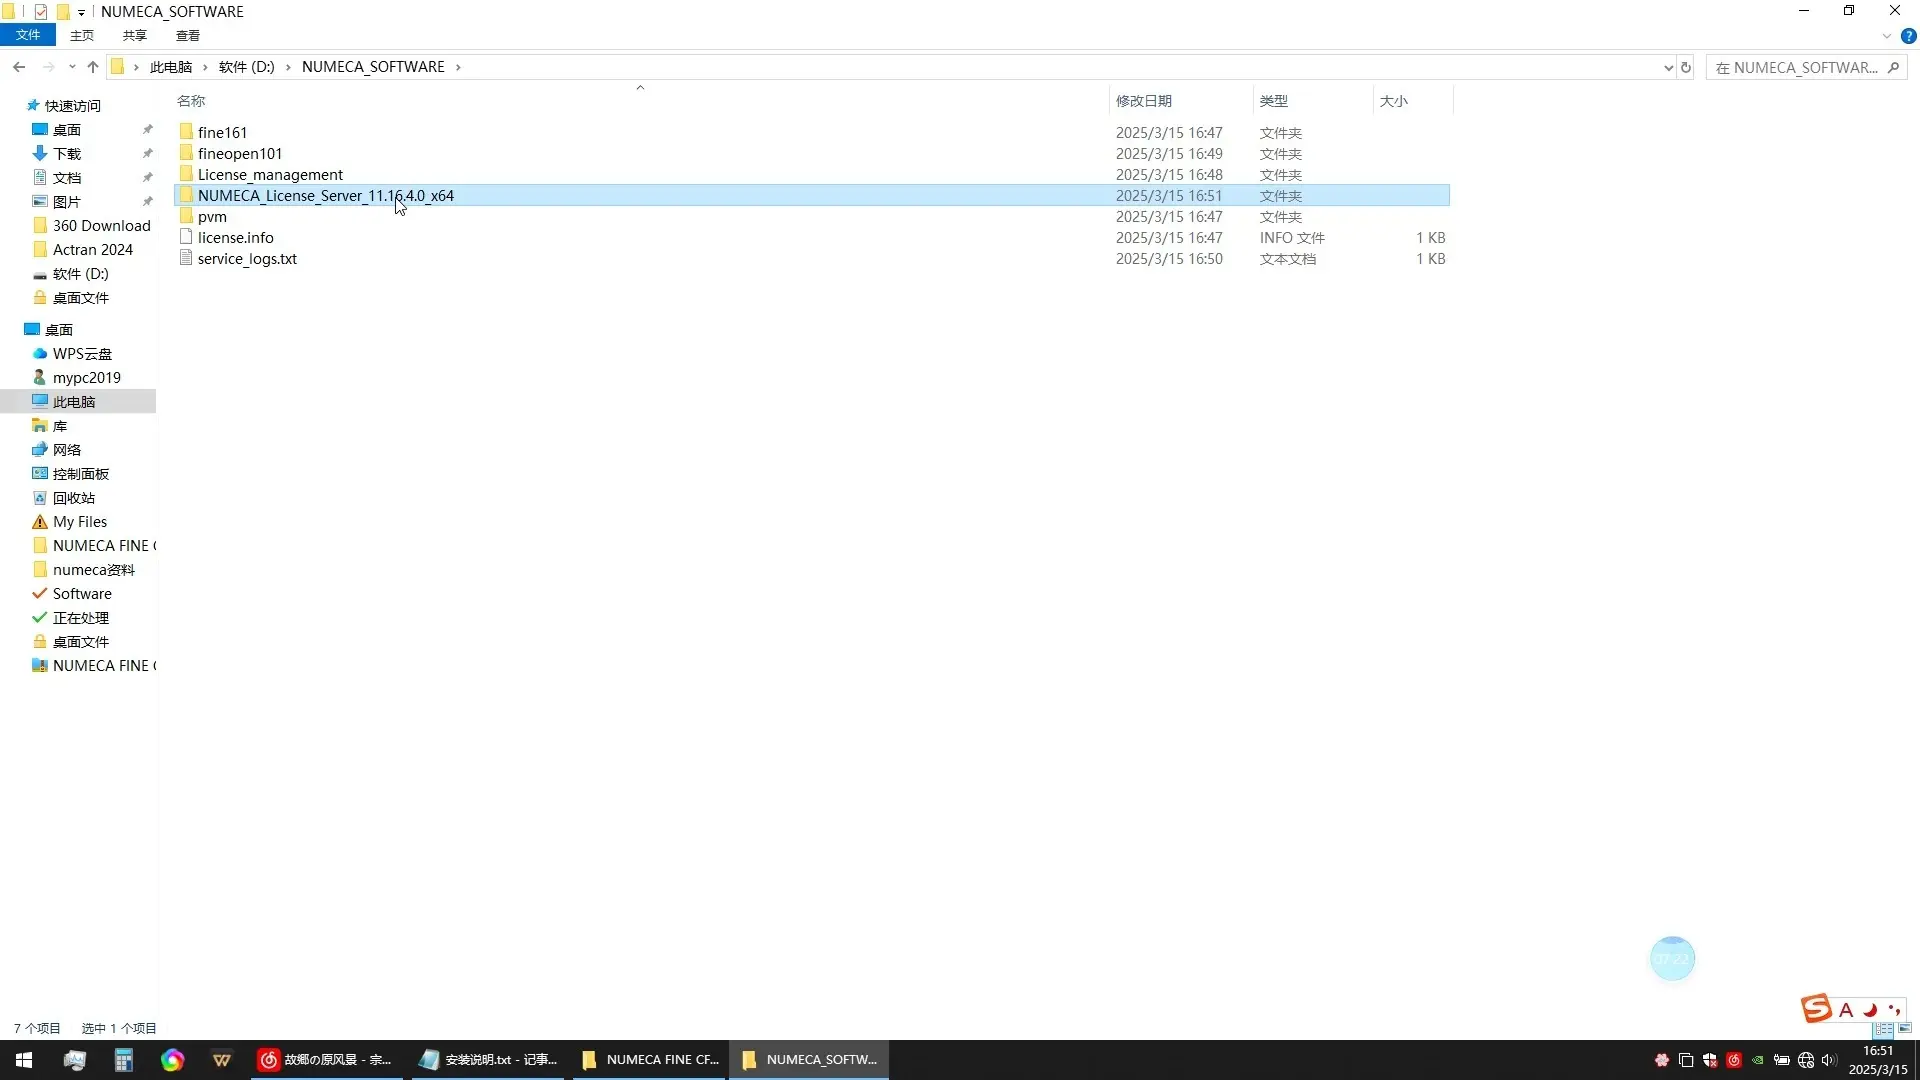Click the Up directory arrow icon
1920x1080 pixels.
tap(93, 67)
